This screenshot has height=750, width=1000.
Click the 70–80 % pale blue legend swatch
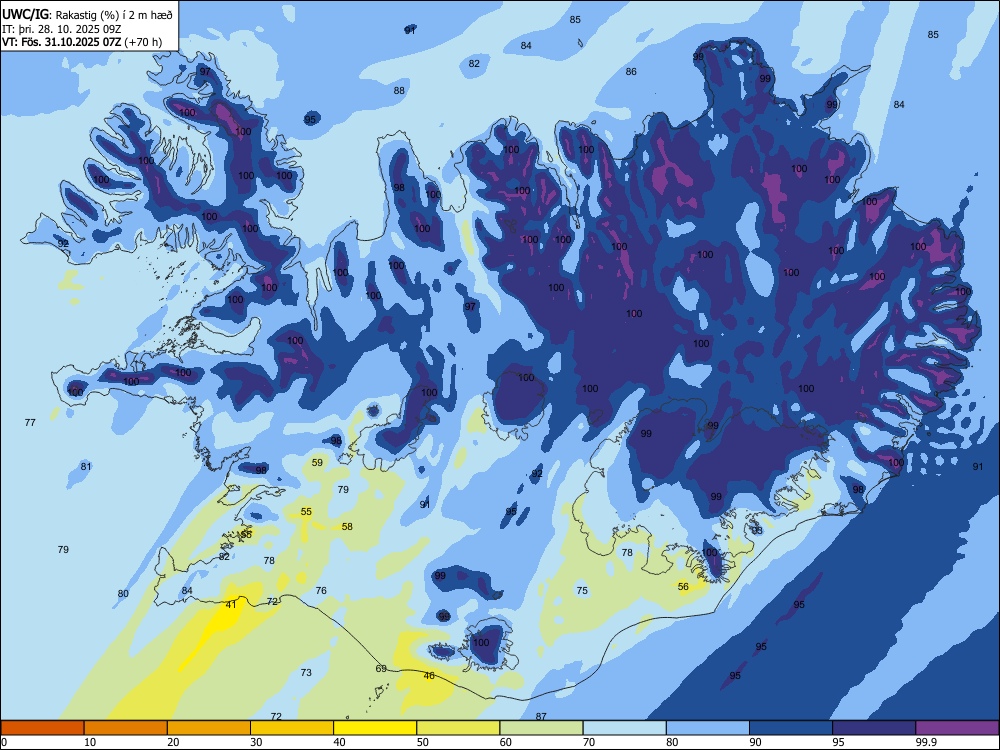pos(624,728)
